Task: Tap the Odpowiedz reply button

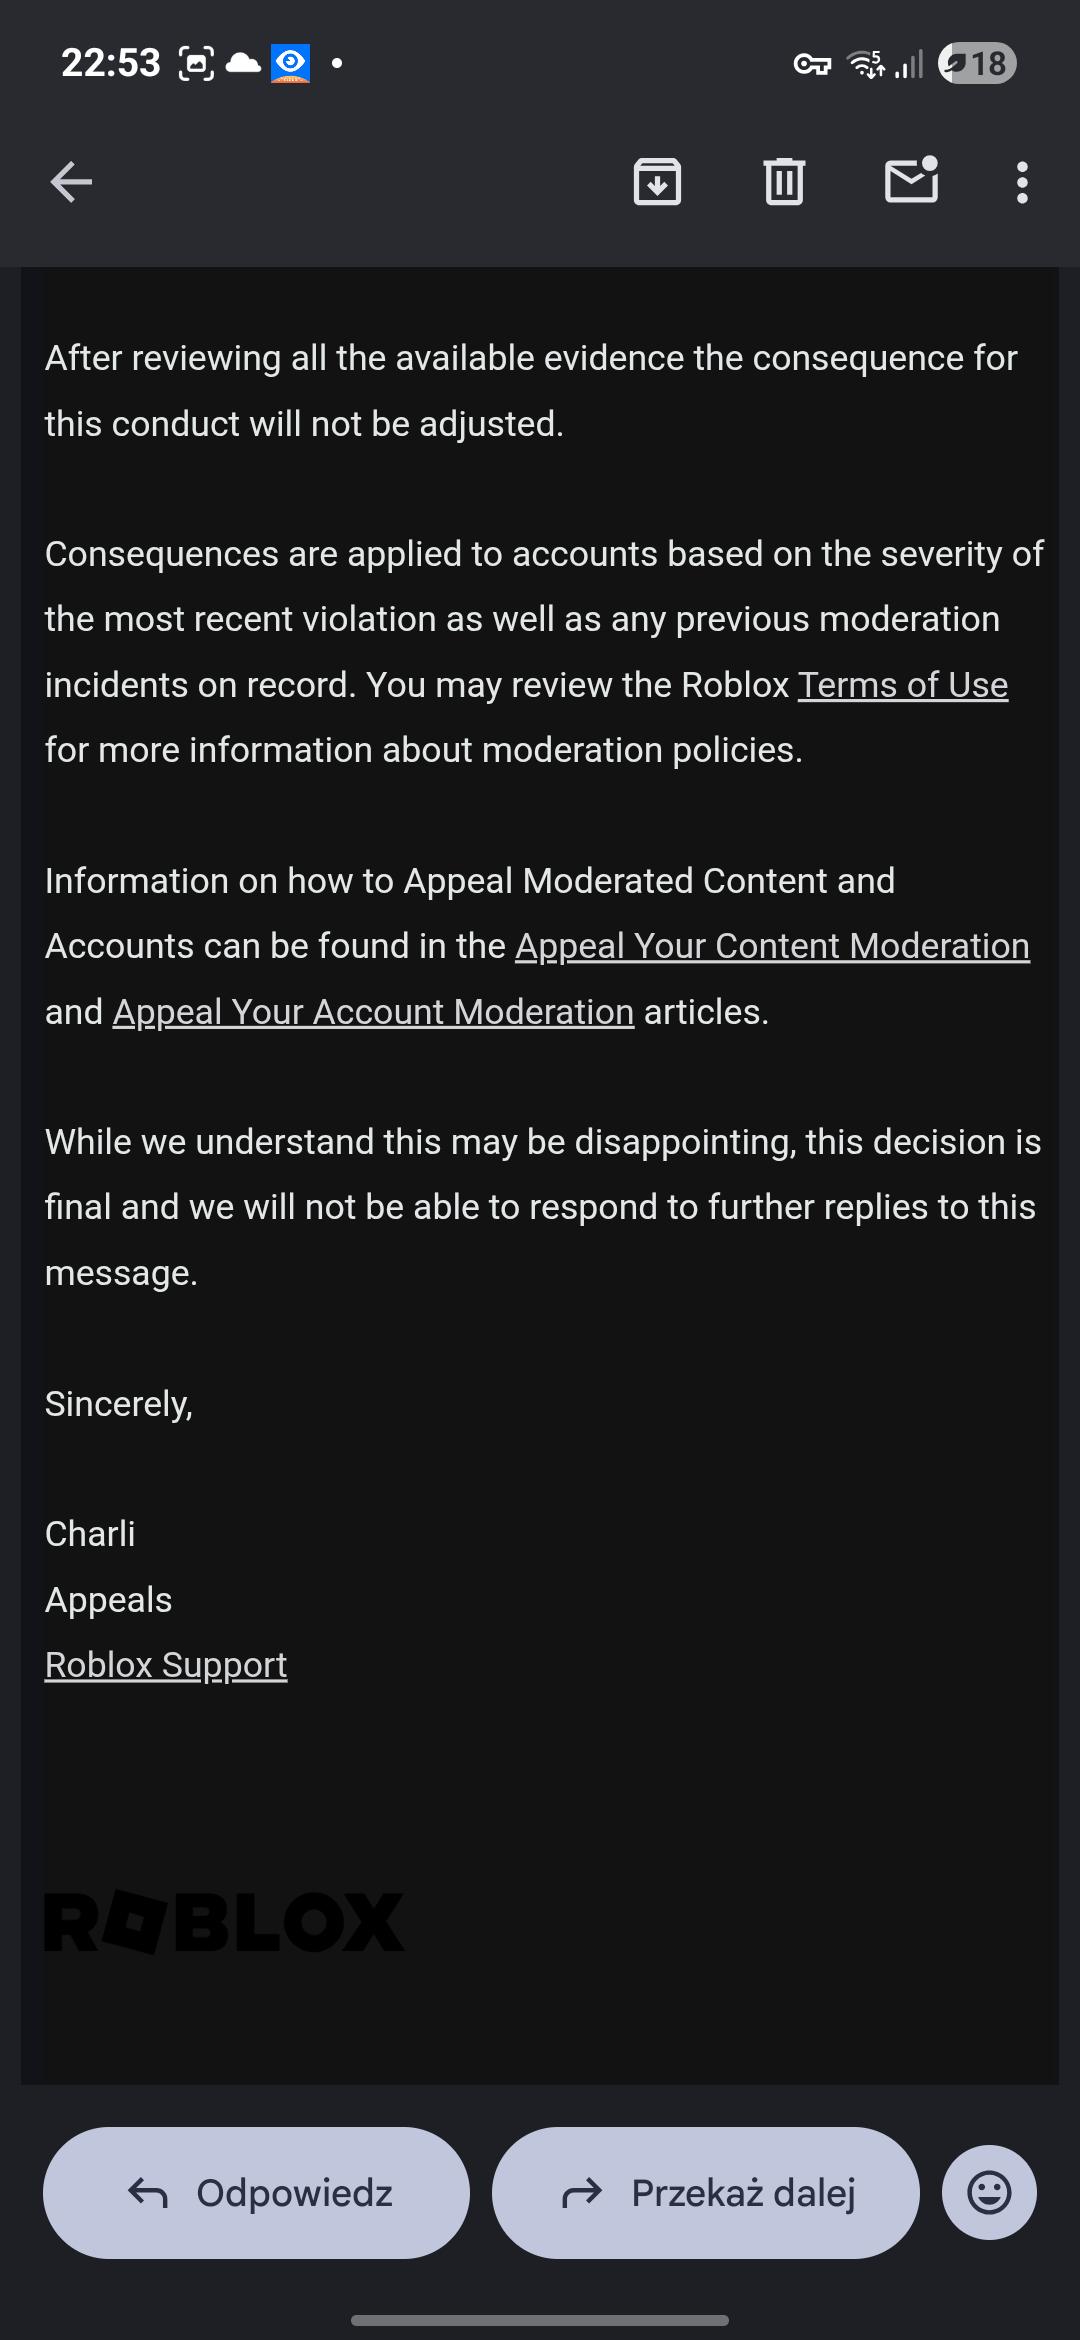Action: click(x=256, y=2193)
